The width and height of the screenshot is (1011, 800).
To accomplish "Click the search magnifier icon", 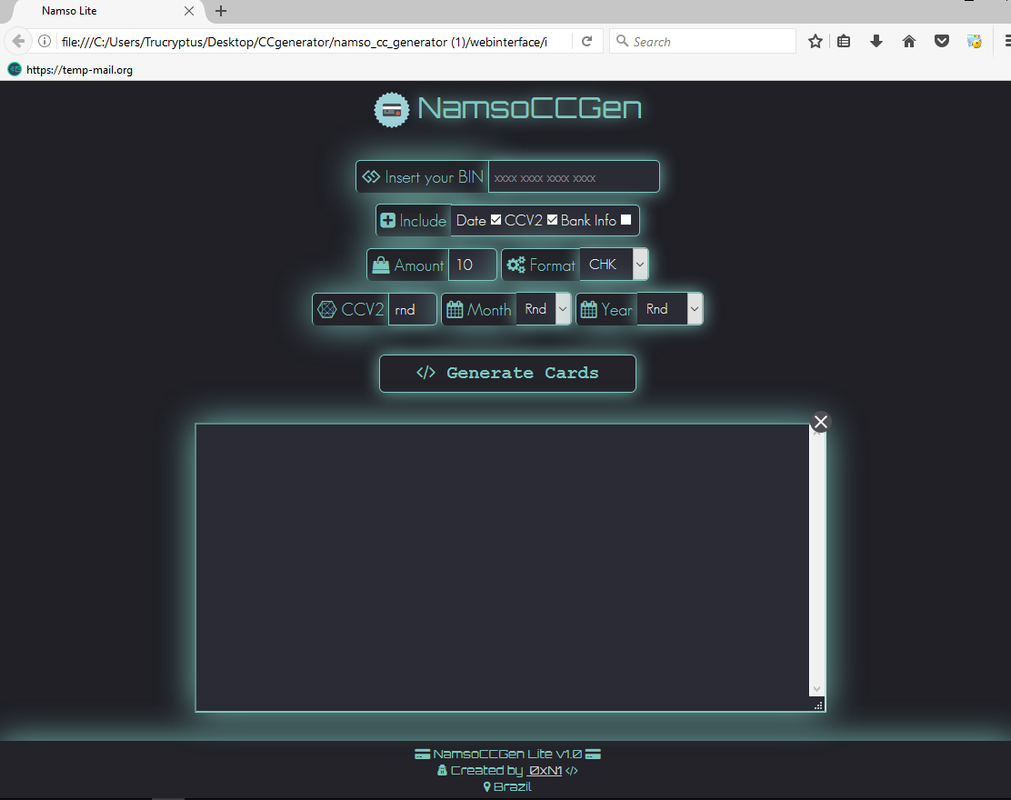I will coord(622,41).
